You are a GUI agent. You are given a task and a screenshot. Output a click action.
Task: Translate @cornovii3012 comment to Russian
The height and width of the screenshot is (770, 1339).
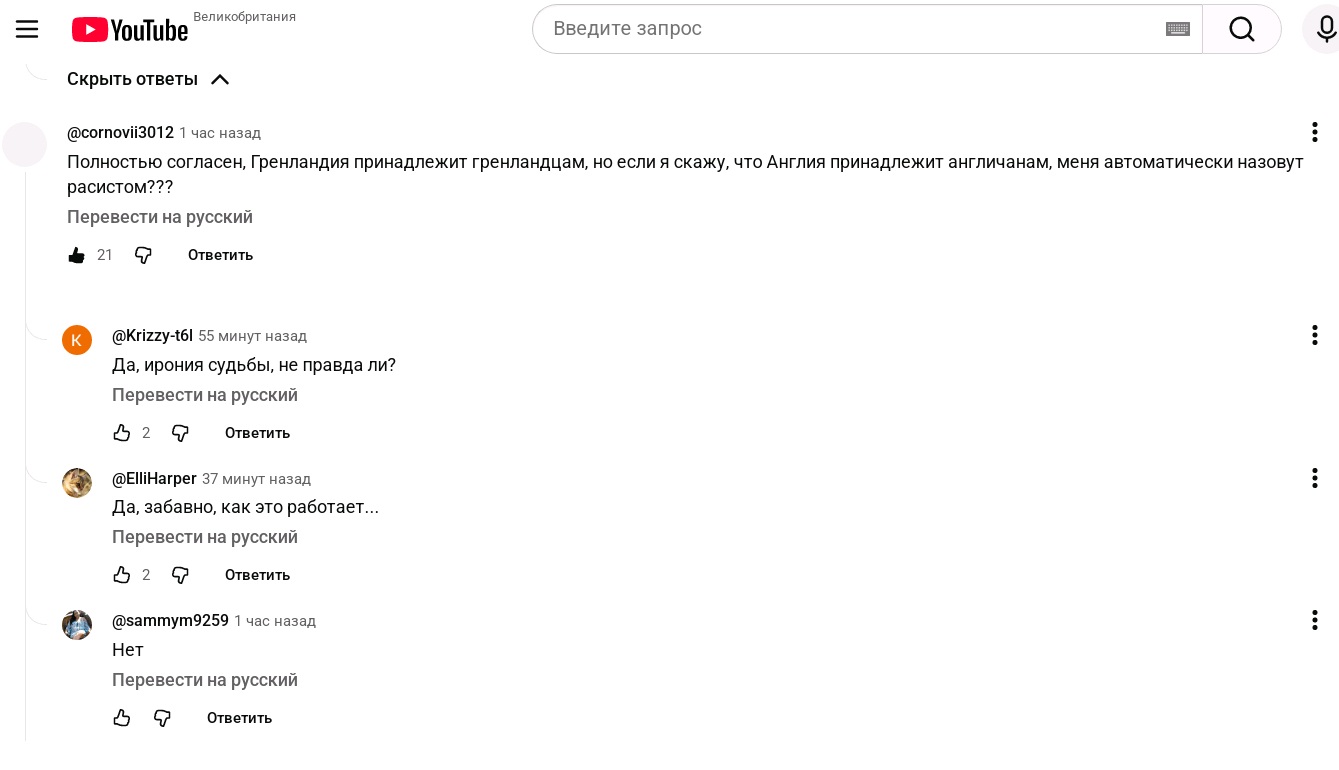[x=160, y=217]
